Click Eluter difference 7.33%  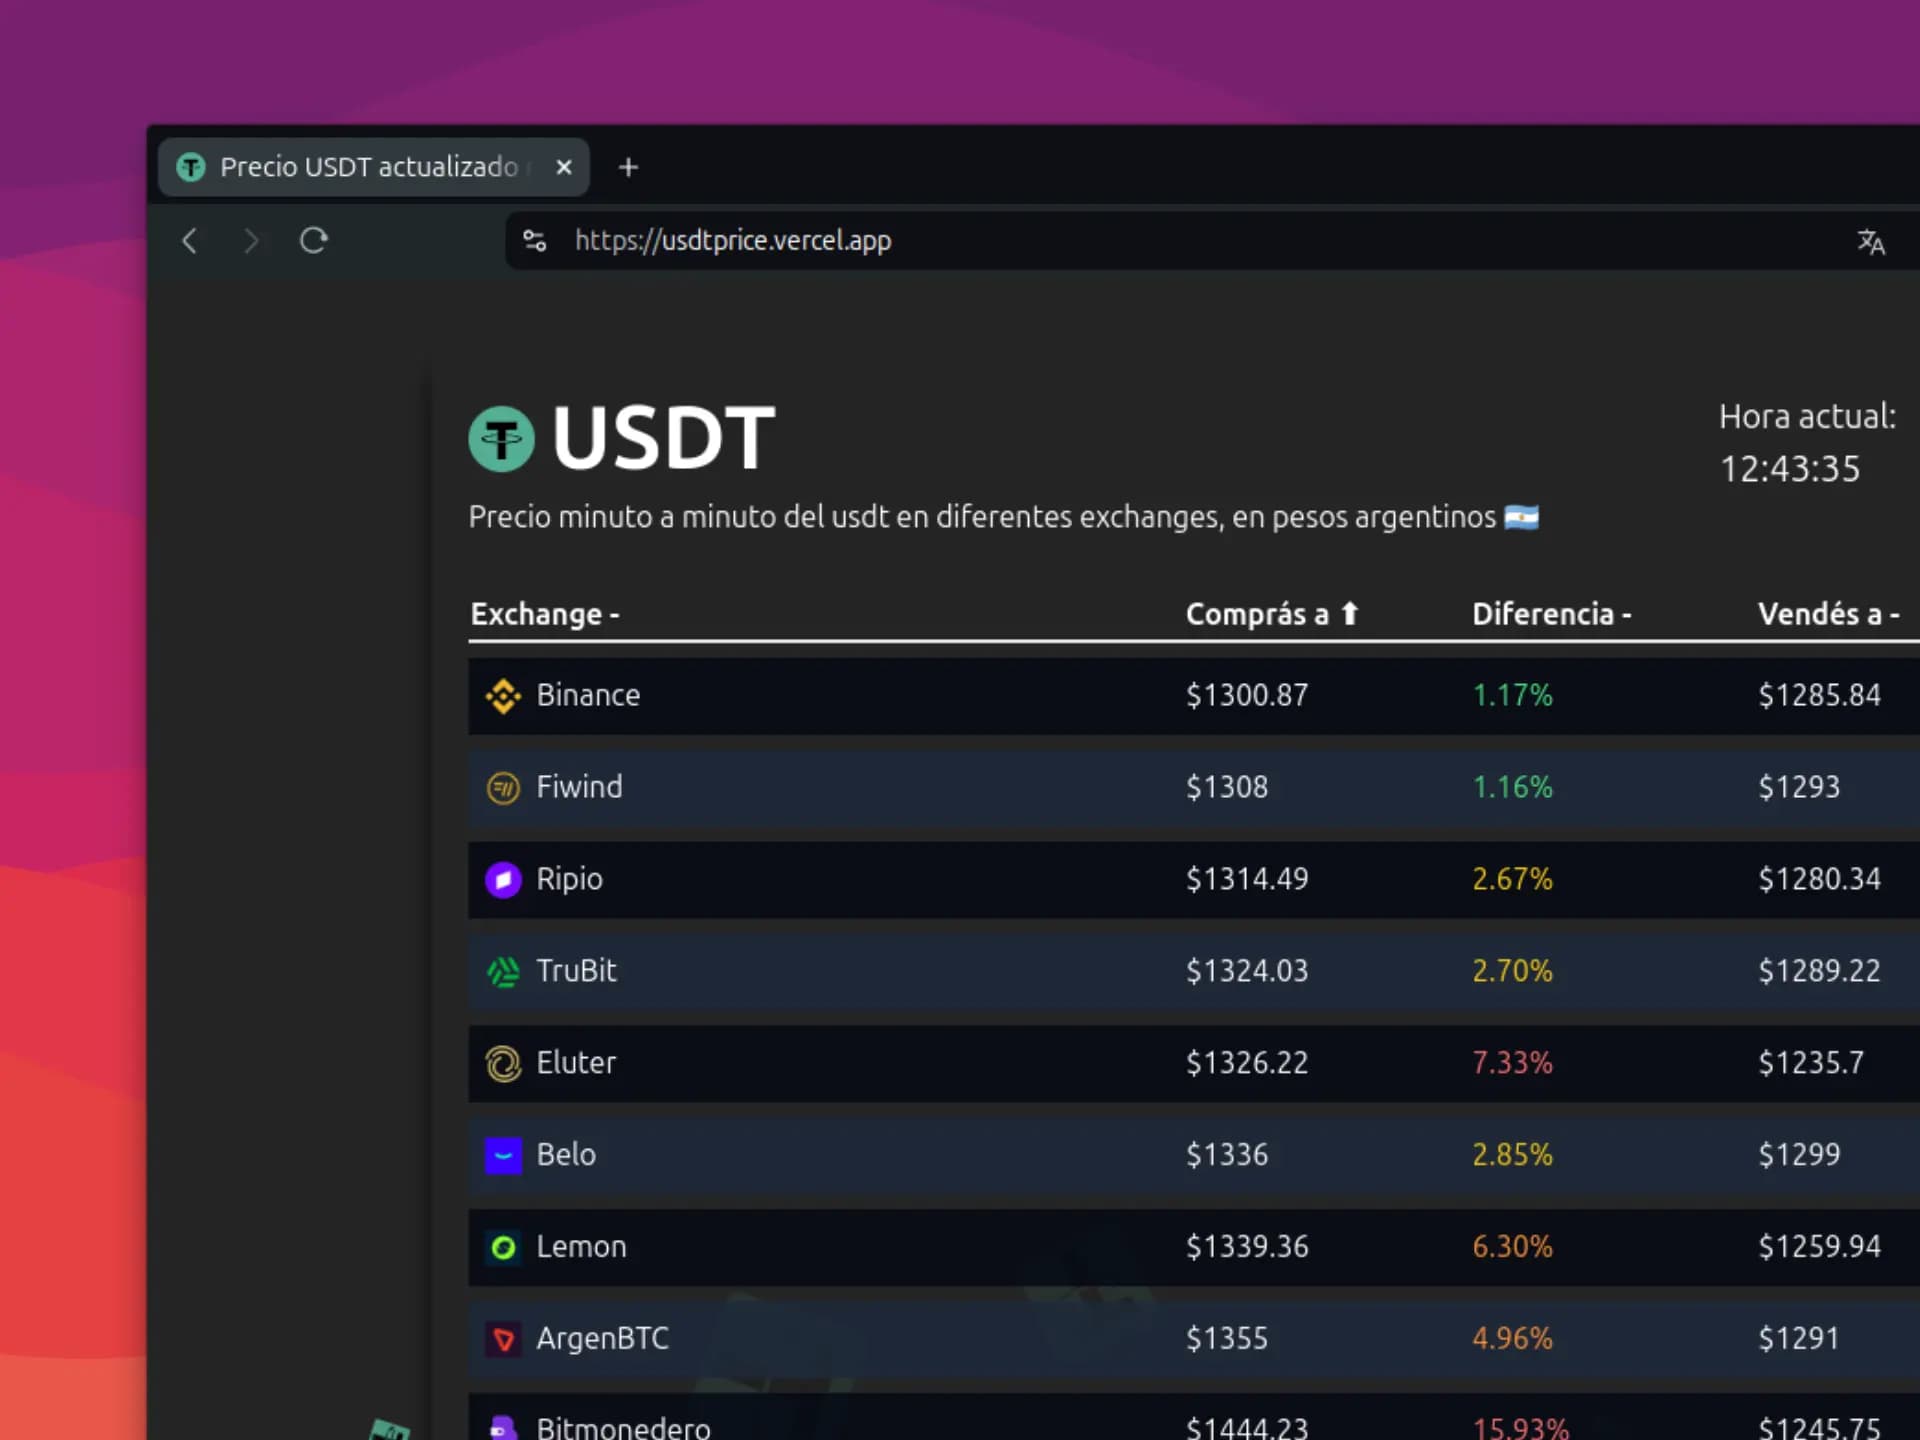(x=1512, y=1063)
